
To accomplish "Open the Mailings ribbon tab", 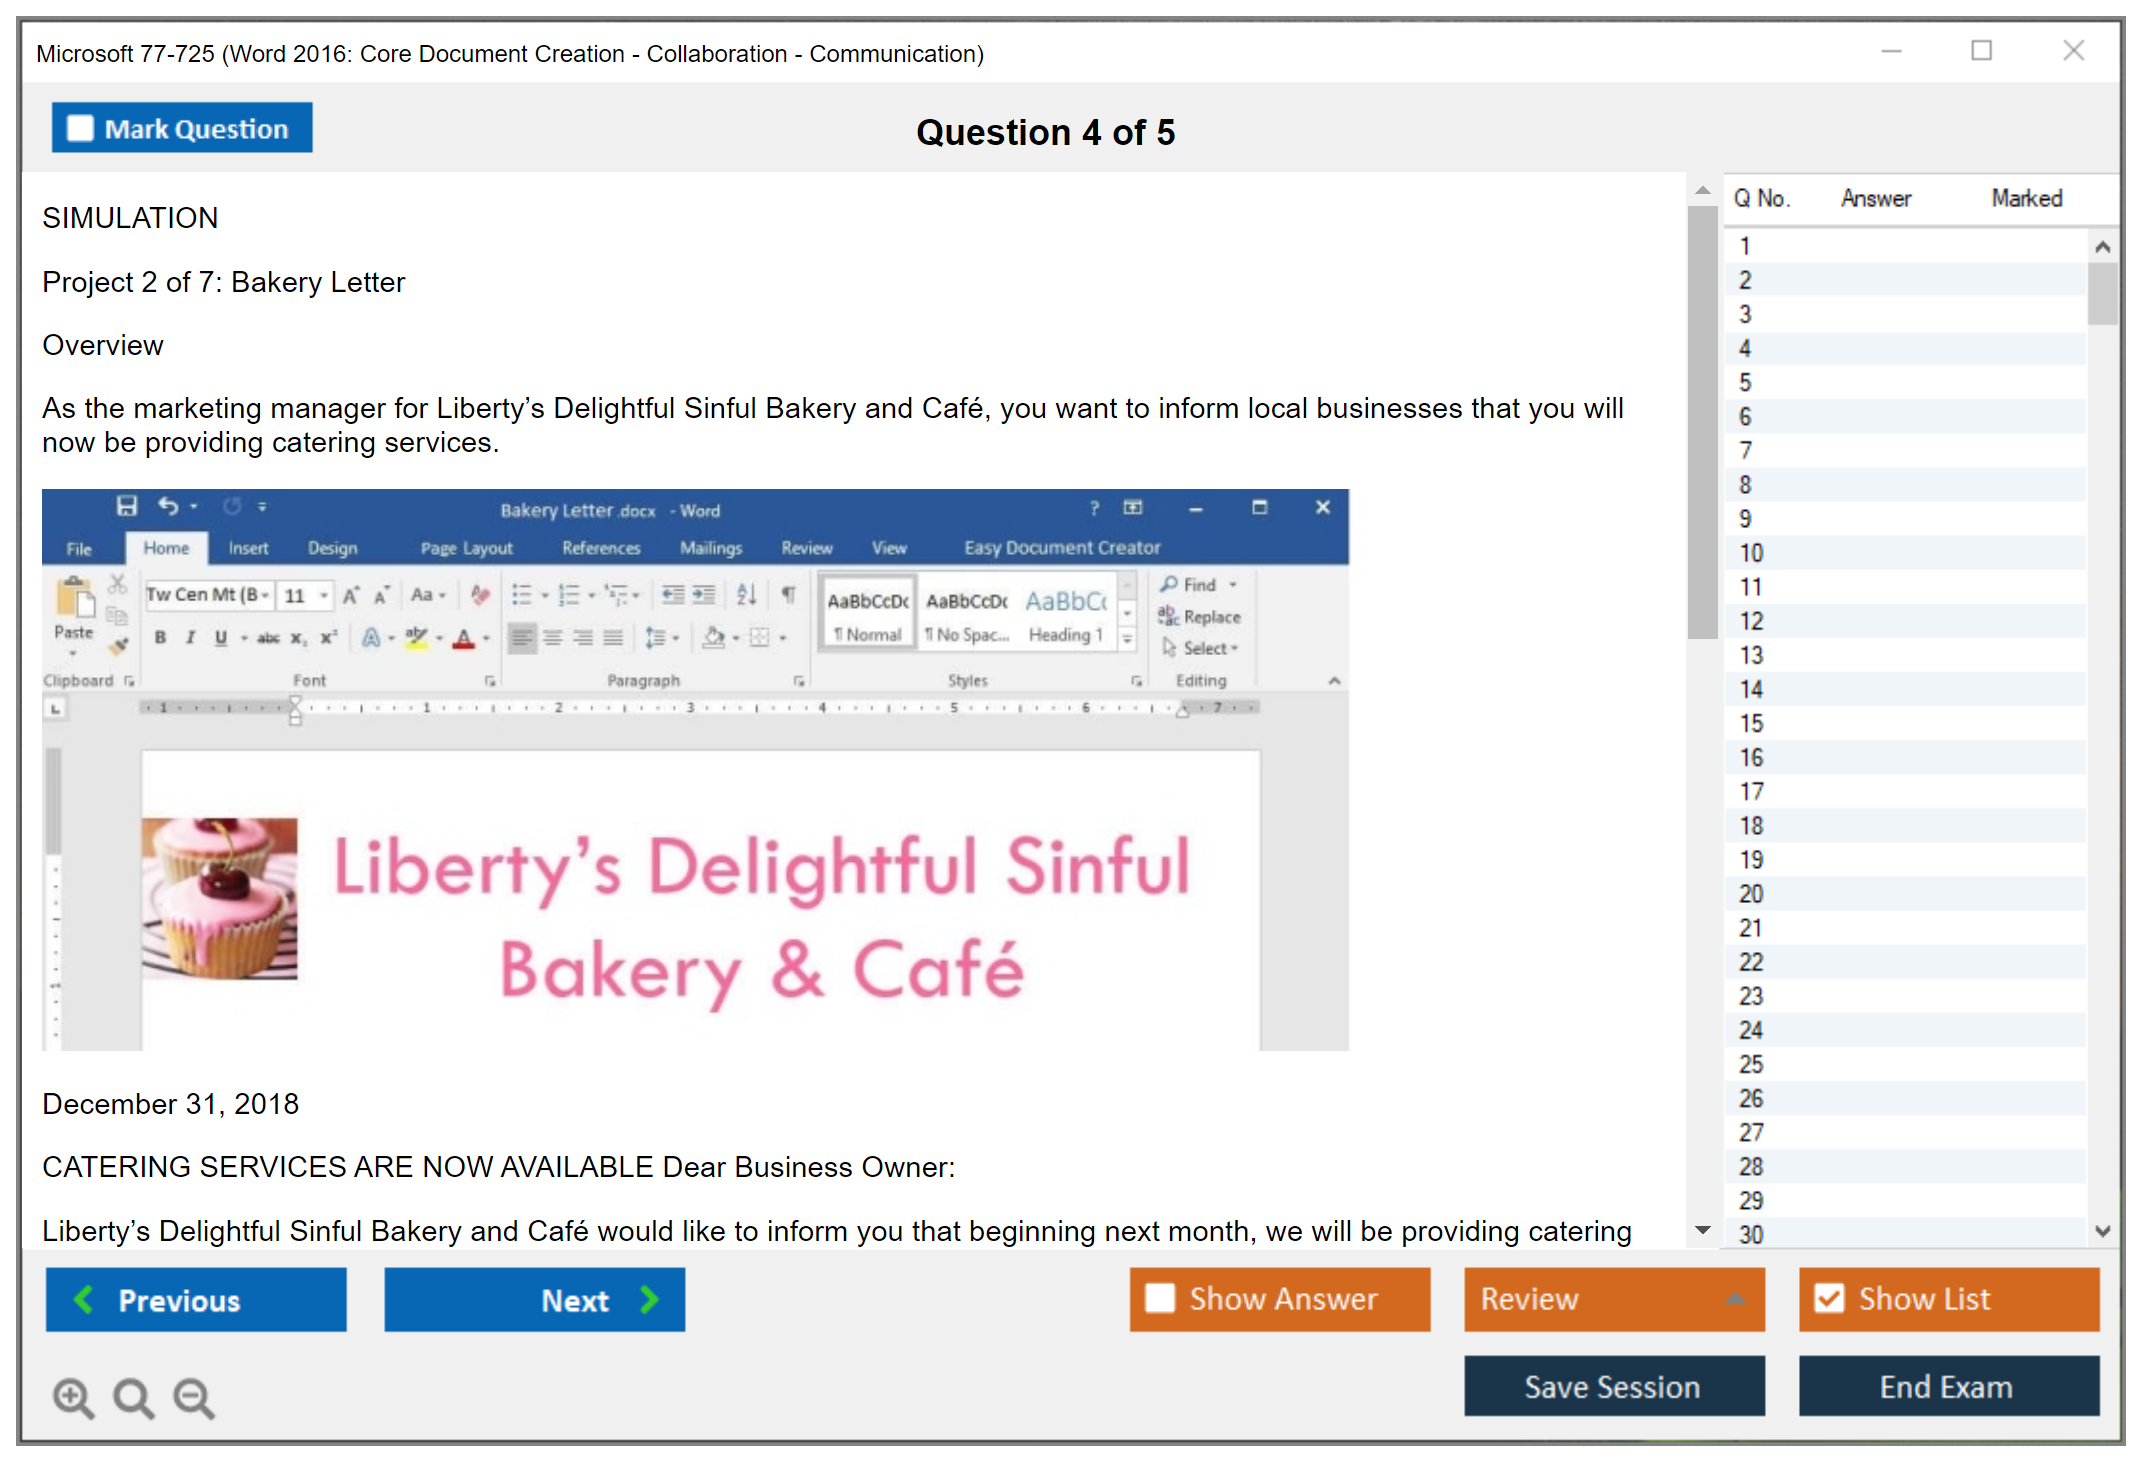I will [711, 548].
